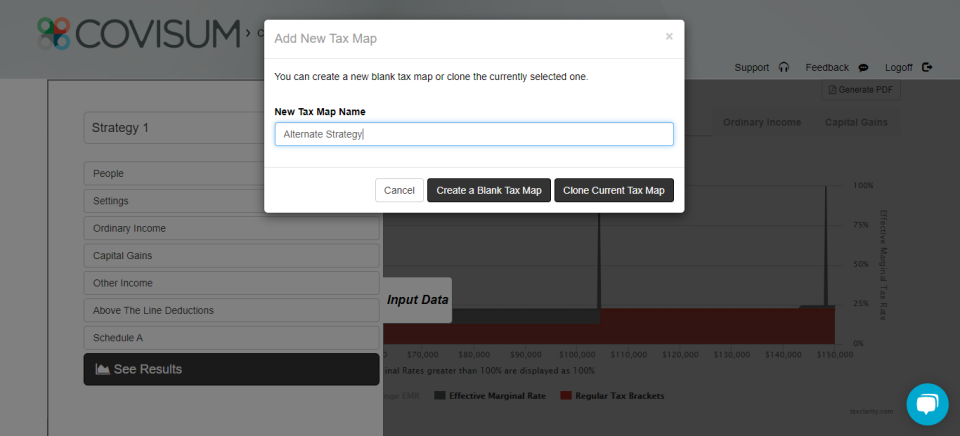Close the Add New Tax Map dialog
This screenshot has width=960, height=436.
[x=669, y=36]
